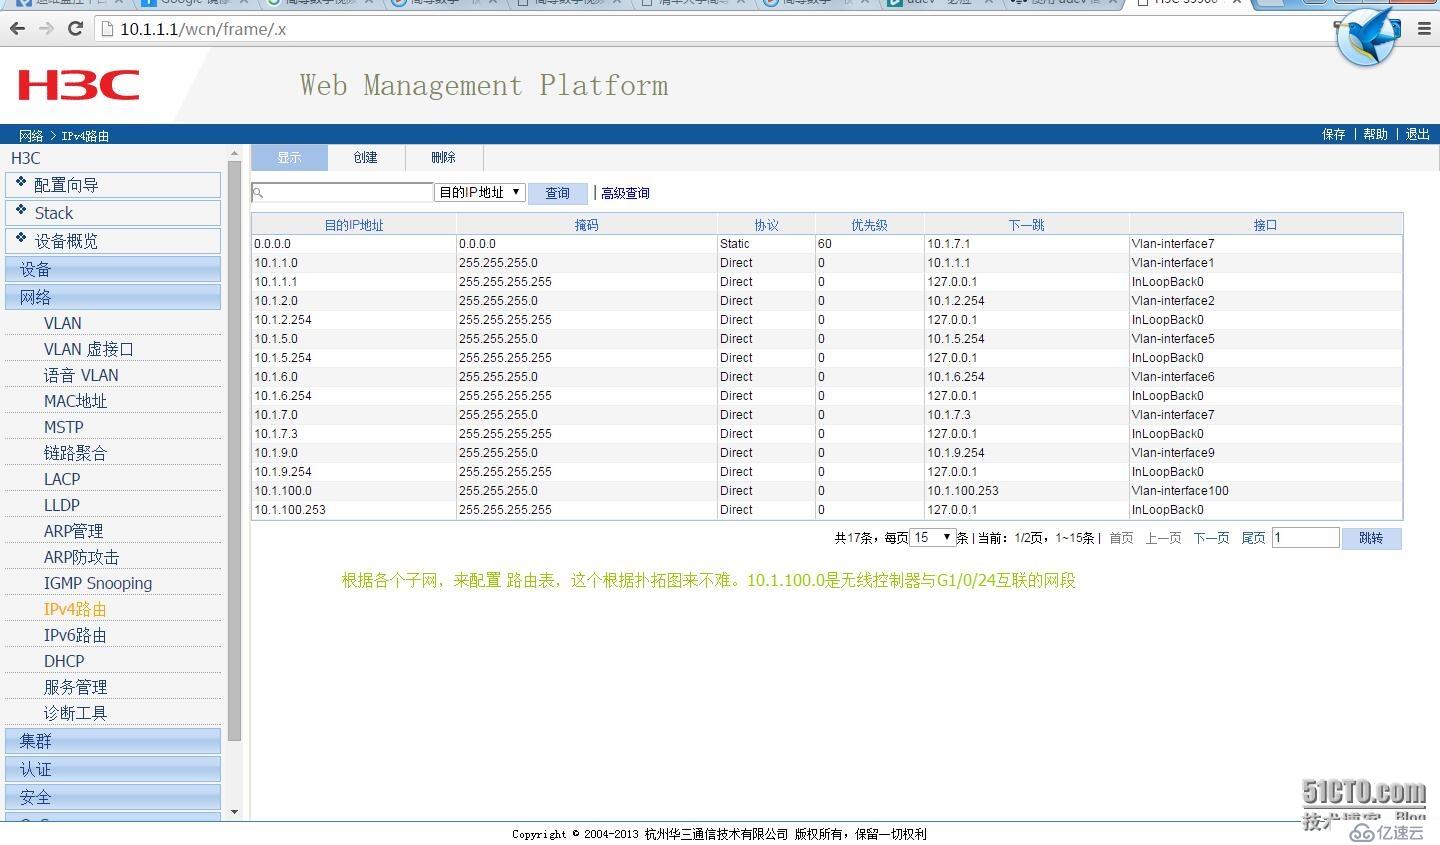
Task: Open DHCP in the sidebar
Action: [64, 661]
